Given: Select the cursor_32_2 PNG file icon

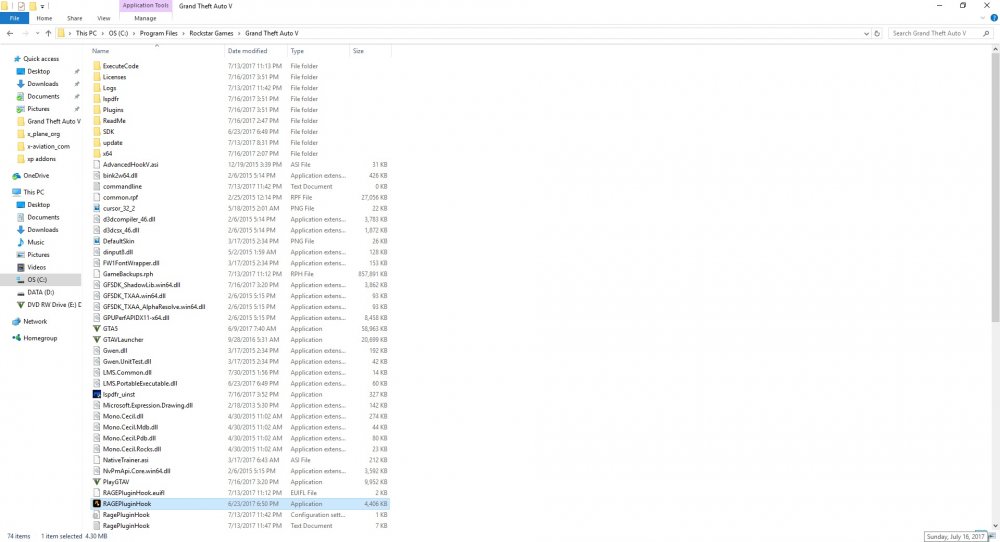Looking at the screenshot, I should coord(97,208).
